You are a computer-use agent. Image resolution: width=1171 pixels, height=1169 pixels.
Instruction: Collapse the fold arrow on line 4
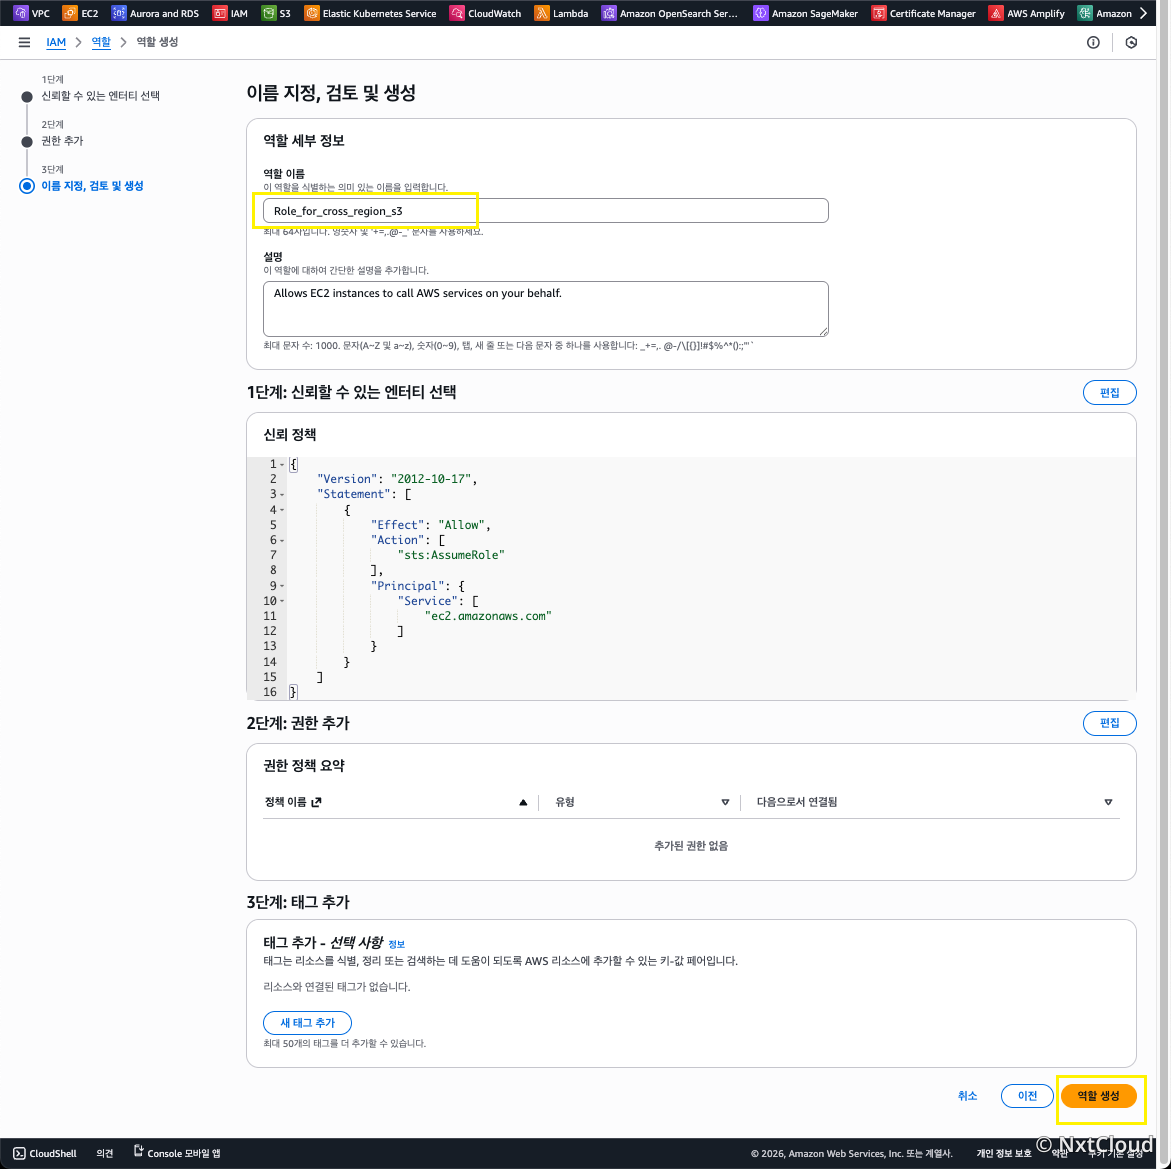282,510
